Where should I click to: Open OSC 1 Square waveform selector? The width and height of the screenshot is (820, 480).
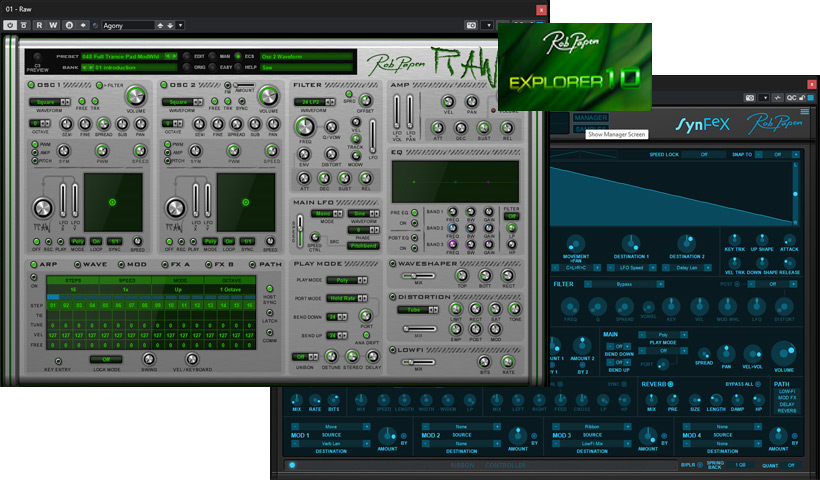(x=50, y=102)
